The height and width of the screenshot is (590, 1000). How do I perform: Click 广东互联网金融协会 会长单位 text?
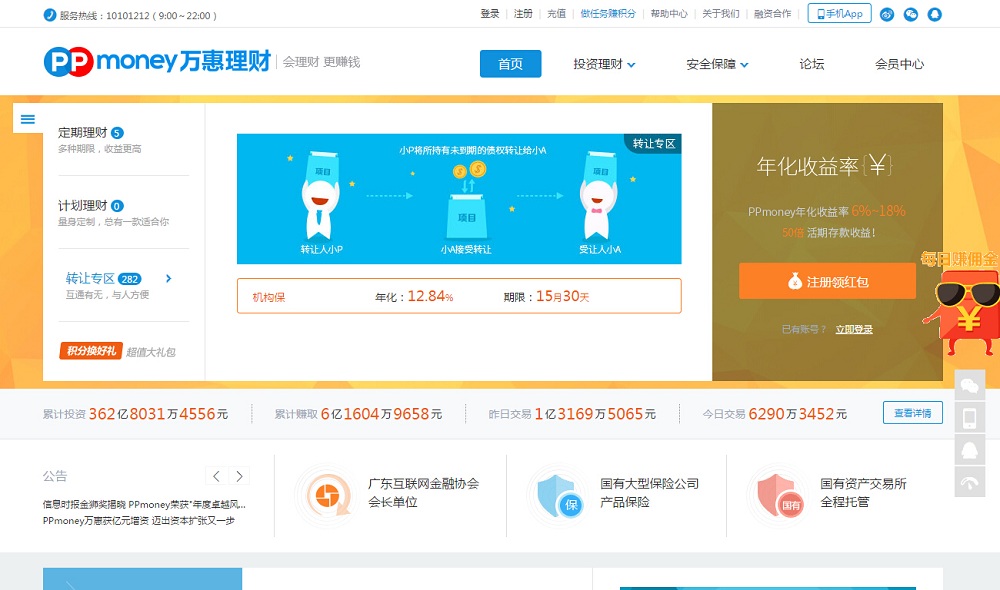pos(423,493)
